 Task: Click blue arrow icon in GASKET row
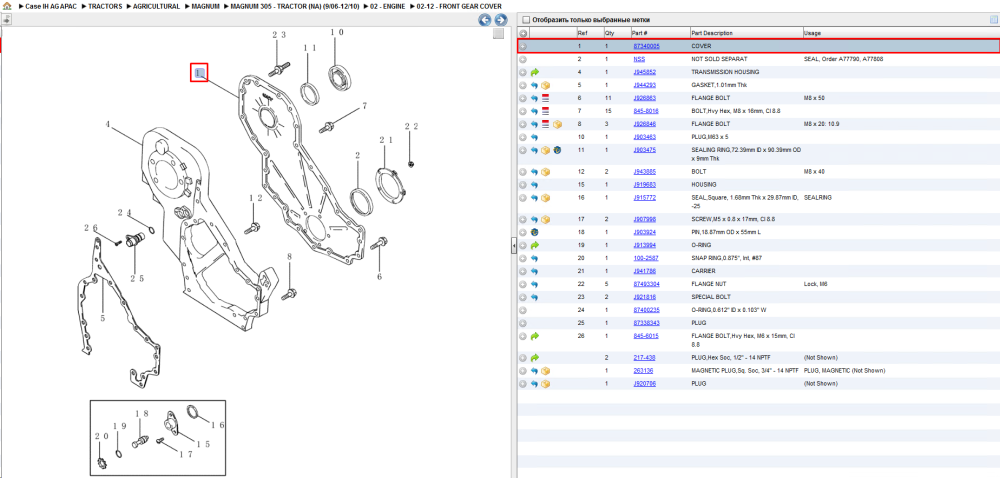point(534,85)
